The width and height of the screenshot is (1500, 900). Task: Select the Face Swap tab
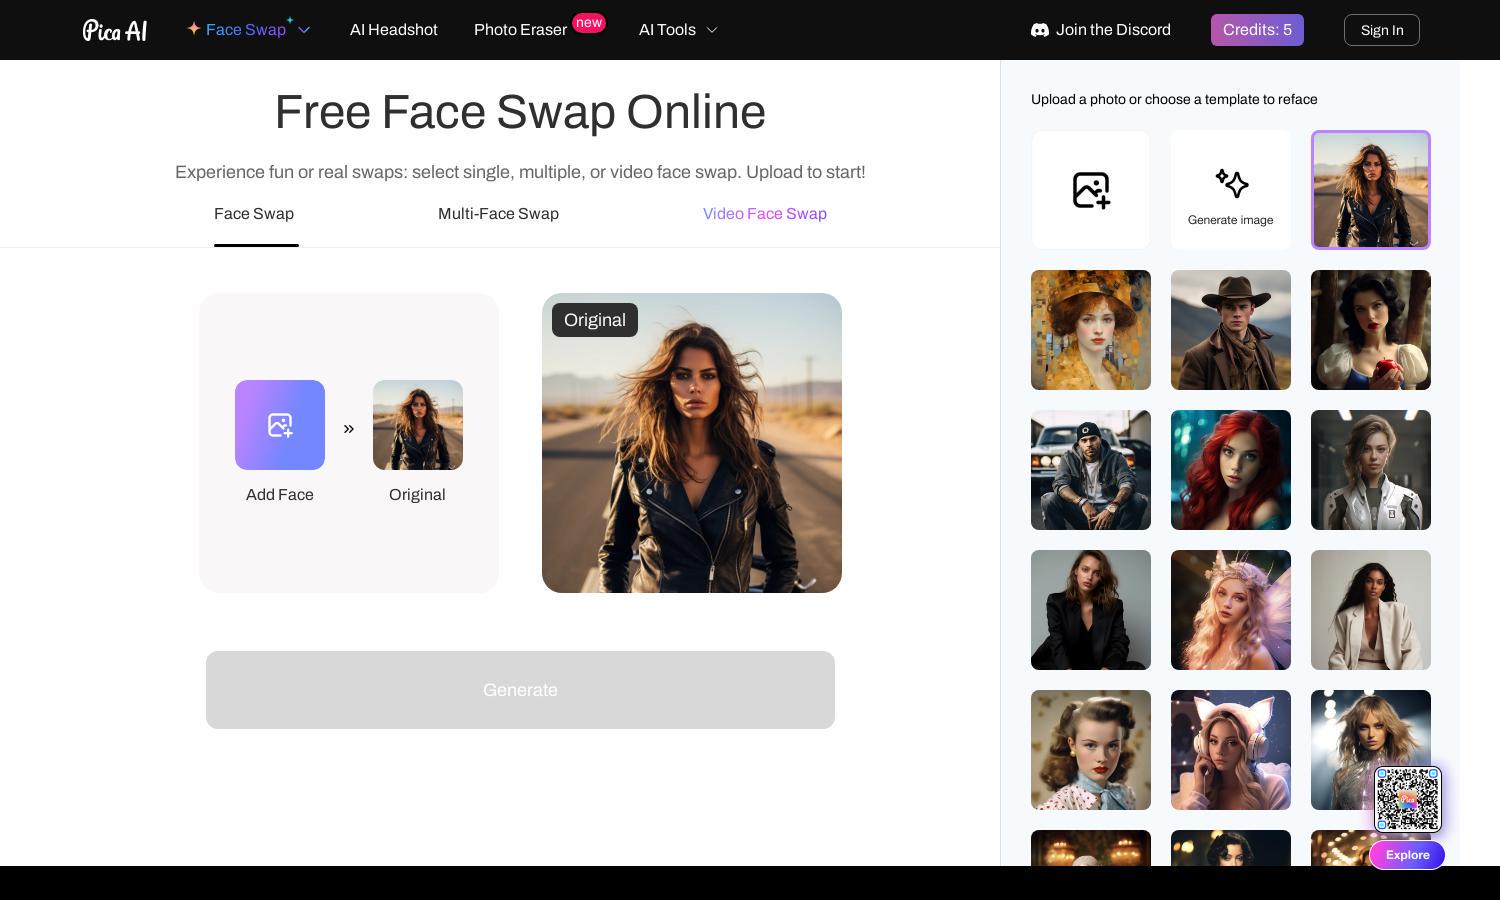tap(254, 214)
